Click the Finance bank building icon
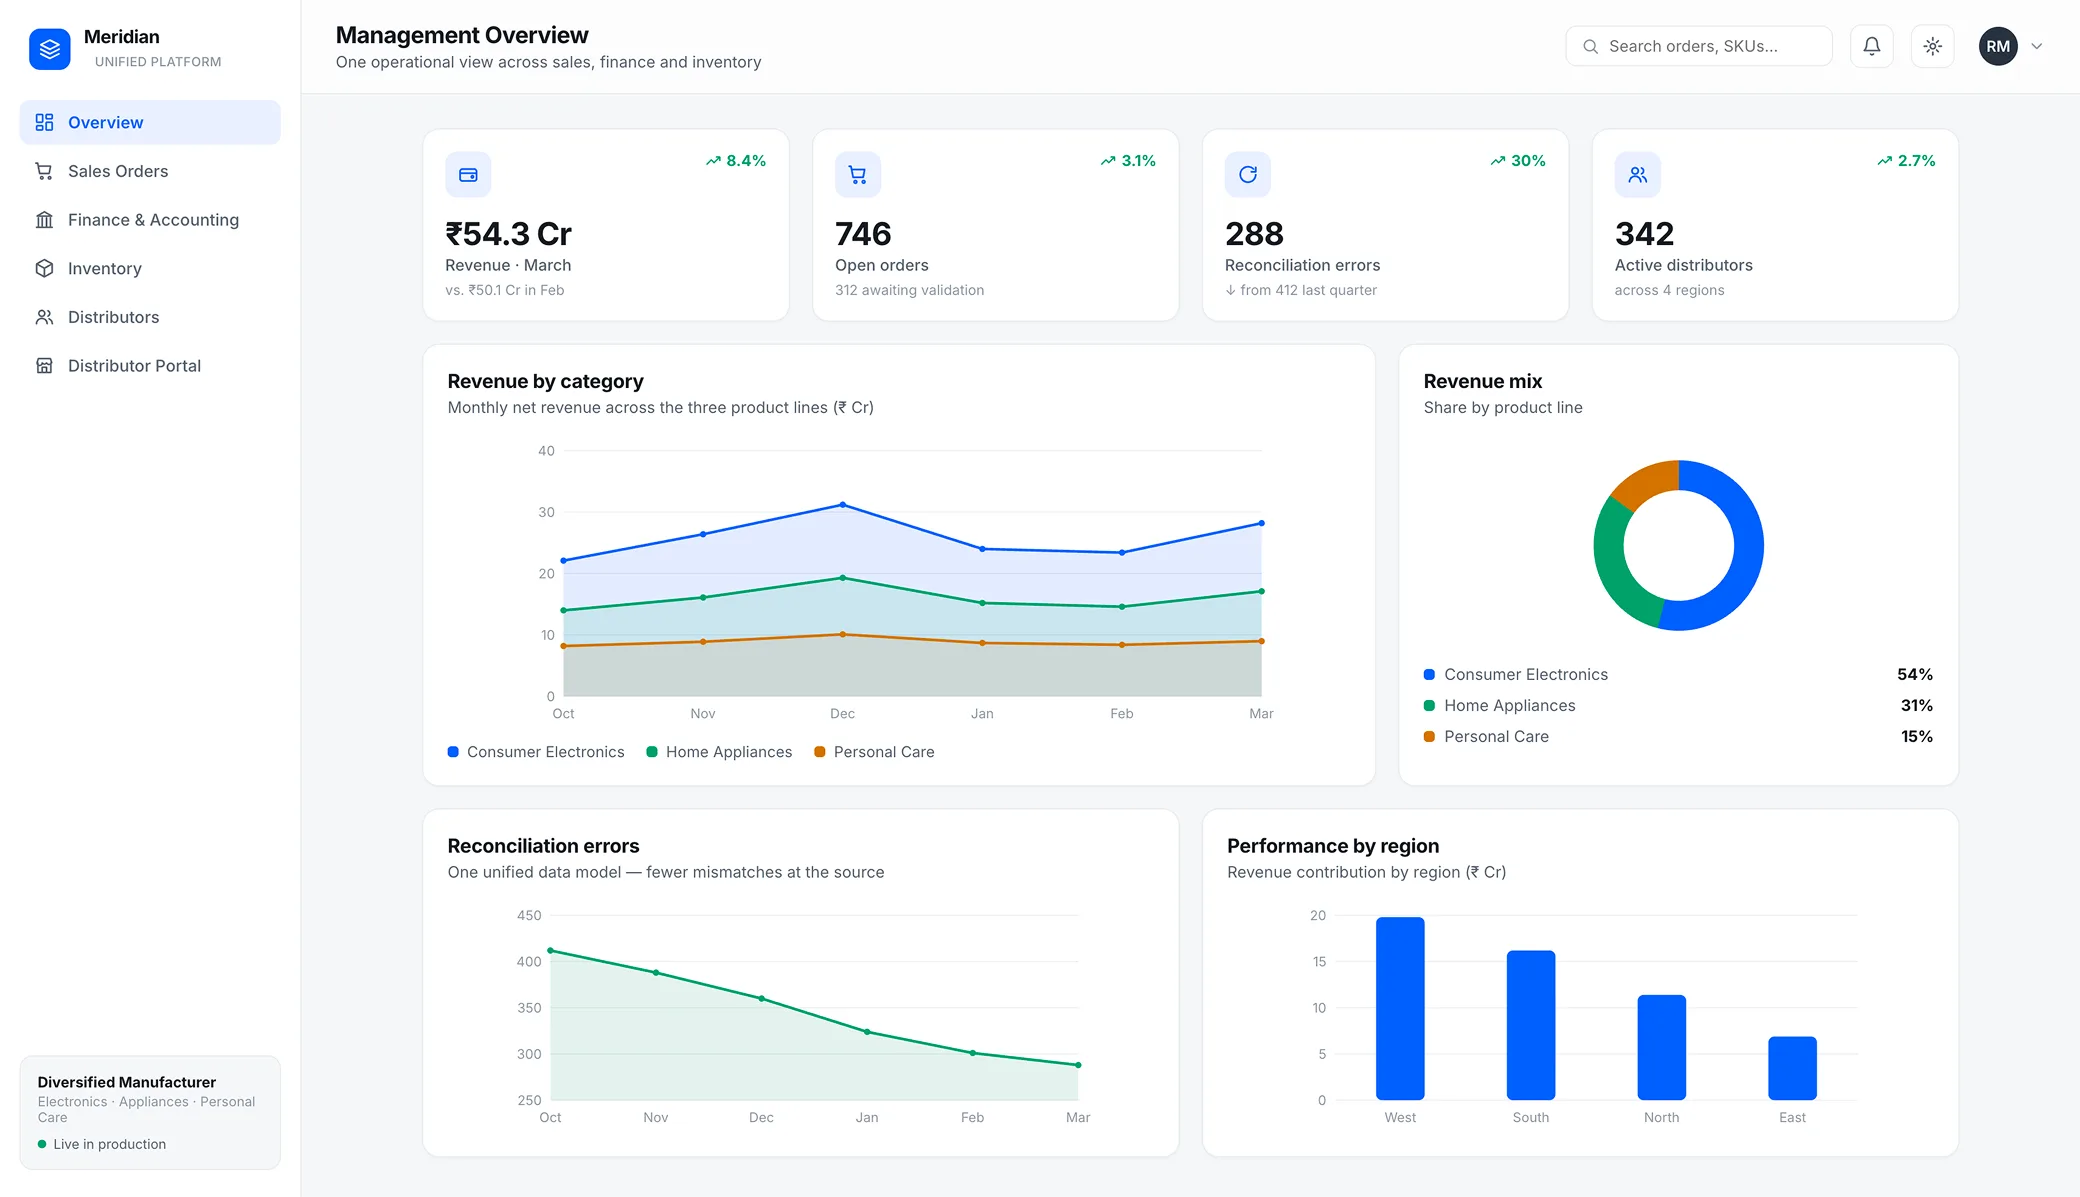 point(44,220)
